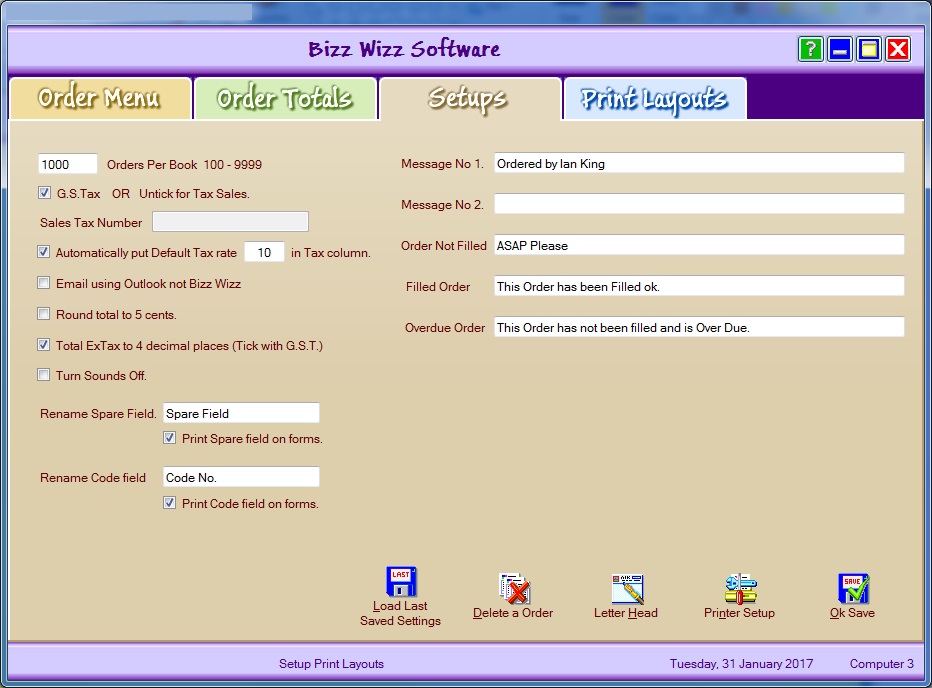
Task: Maximize the Bizz Wizz window
Action: [x=868, y=49]
